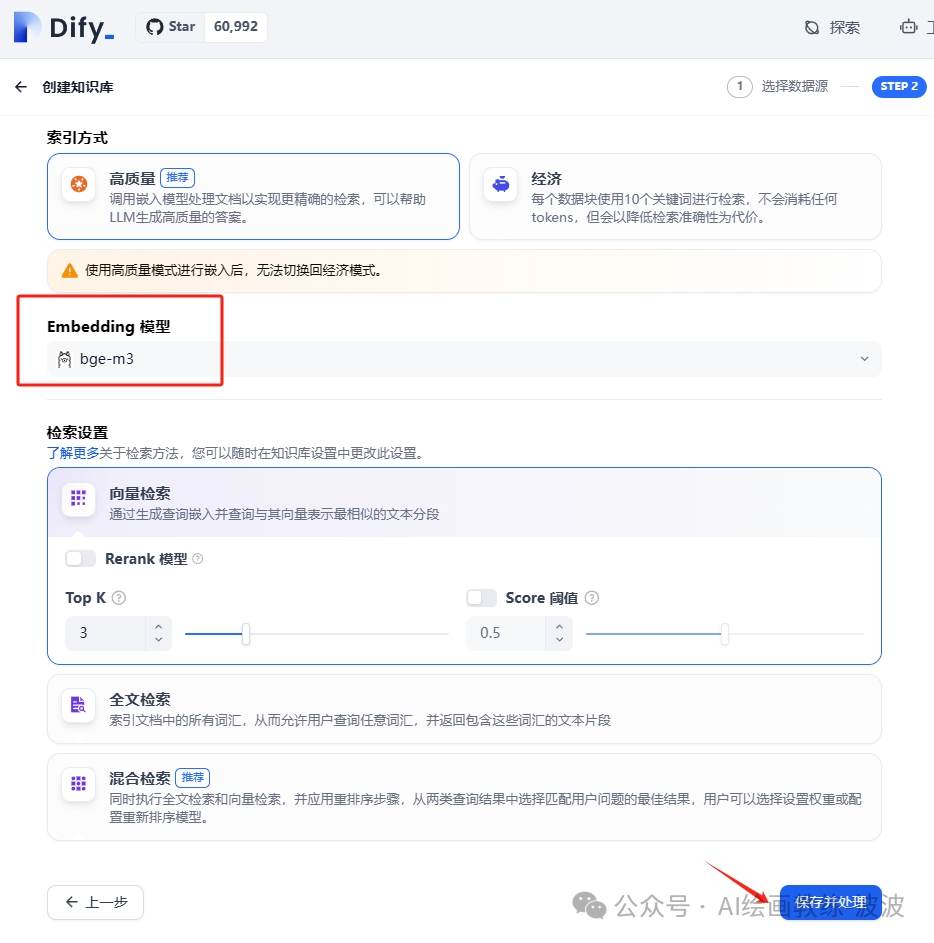
Task: Click the STEP 2 badge
Action: point(899,87)
